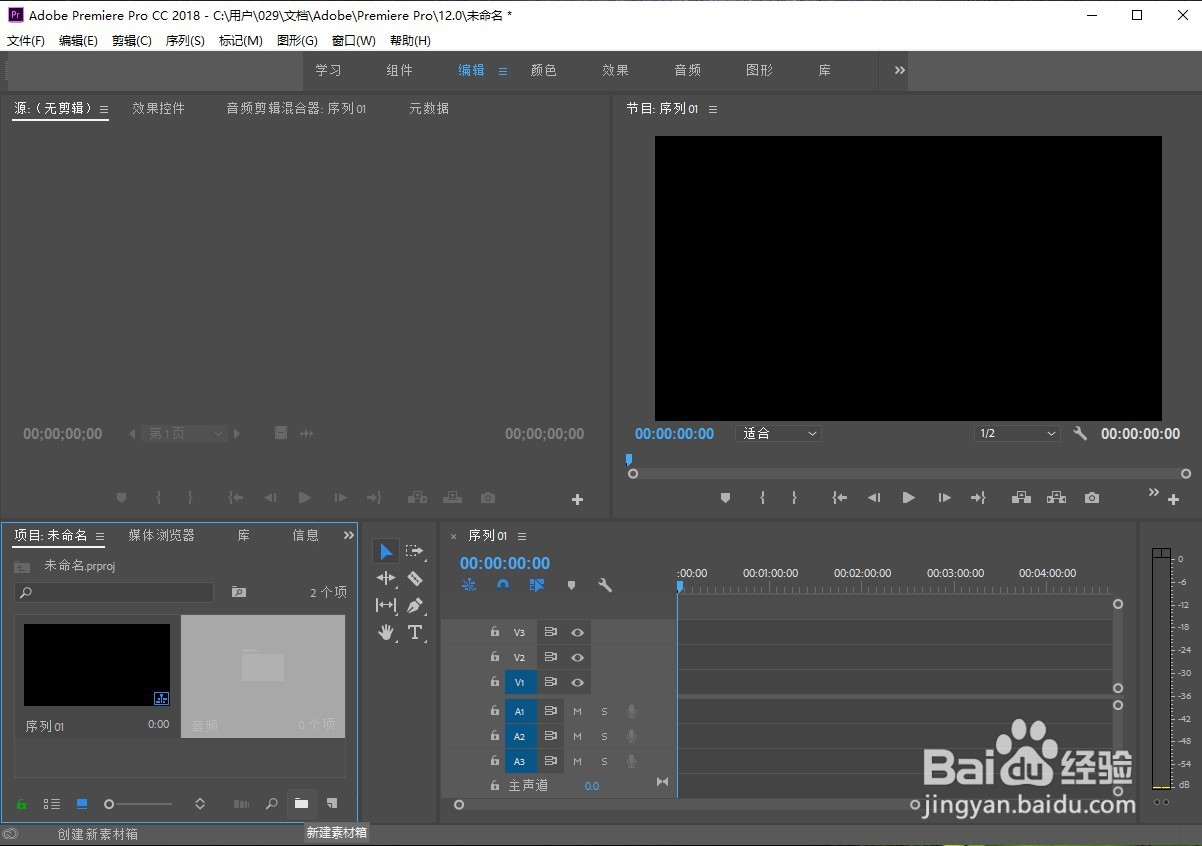Open Automate to Sequence icon in project panel

click(241, 803)
